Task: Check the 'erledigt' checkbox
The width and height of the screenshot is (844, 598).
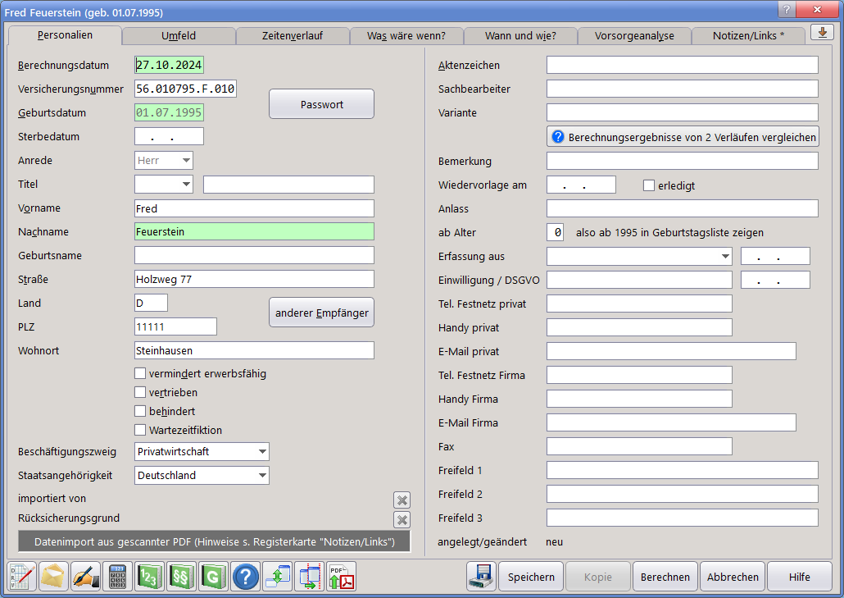Action: (x=649, y=186)
